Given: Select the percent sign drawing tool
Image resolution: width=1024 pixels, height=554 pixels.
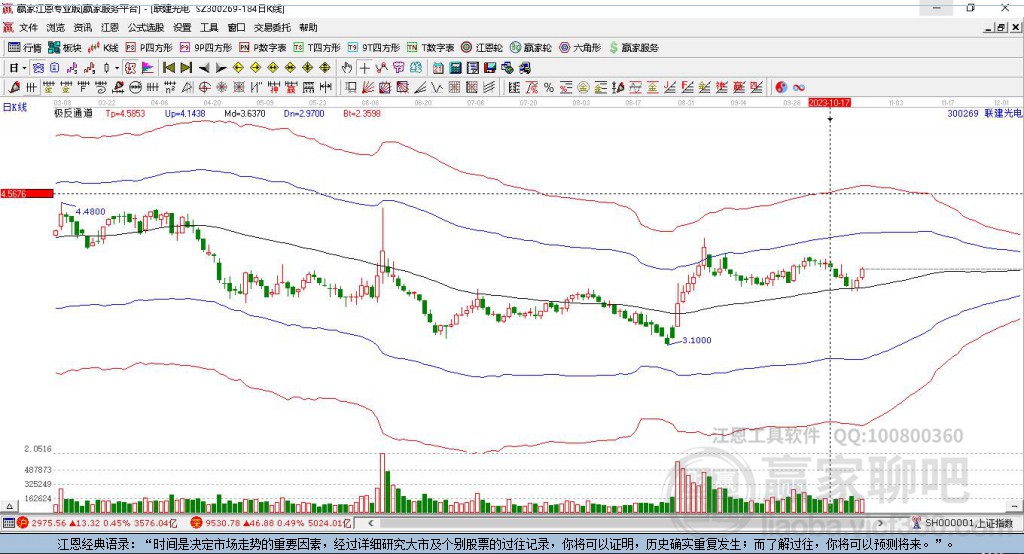Looking at the screenshot, I should tap(549, 88).
